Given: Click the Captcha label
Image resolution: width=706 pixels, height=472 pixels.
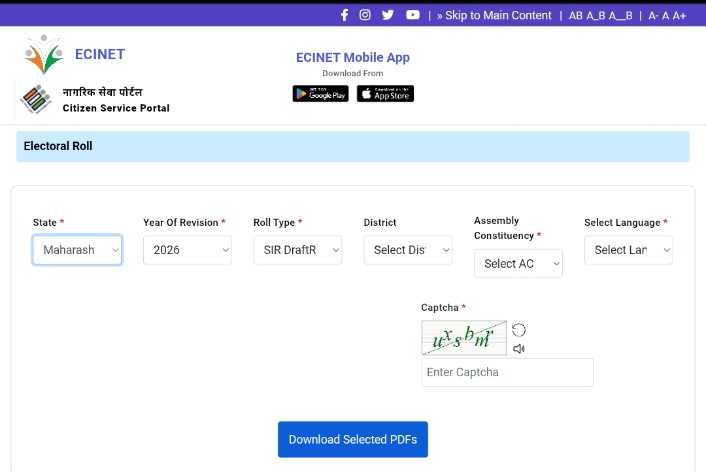Looking at the screenshot, I should [x=440, y=308].
